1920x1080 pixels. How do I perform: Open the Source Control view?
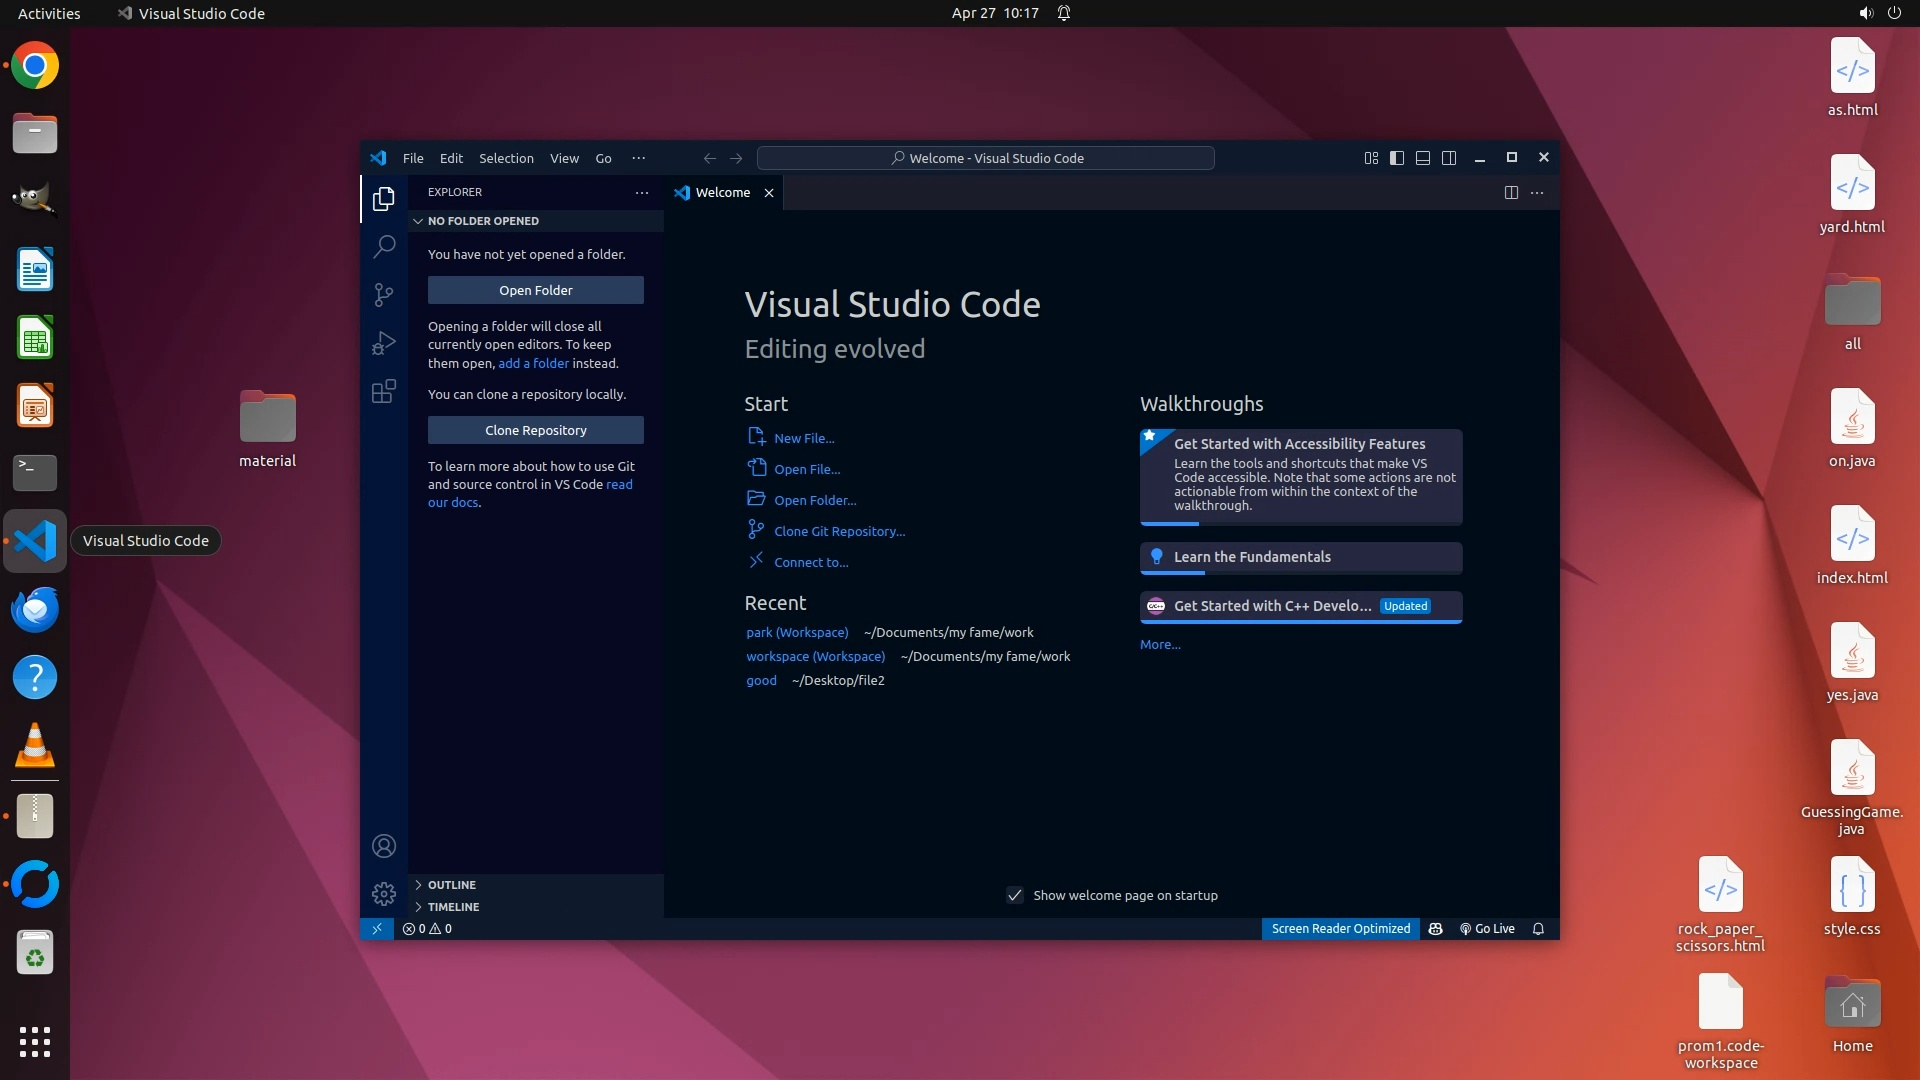pyautogui.click(x=384, y=294)
